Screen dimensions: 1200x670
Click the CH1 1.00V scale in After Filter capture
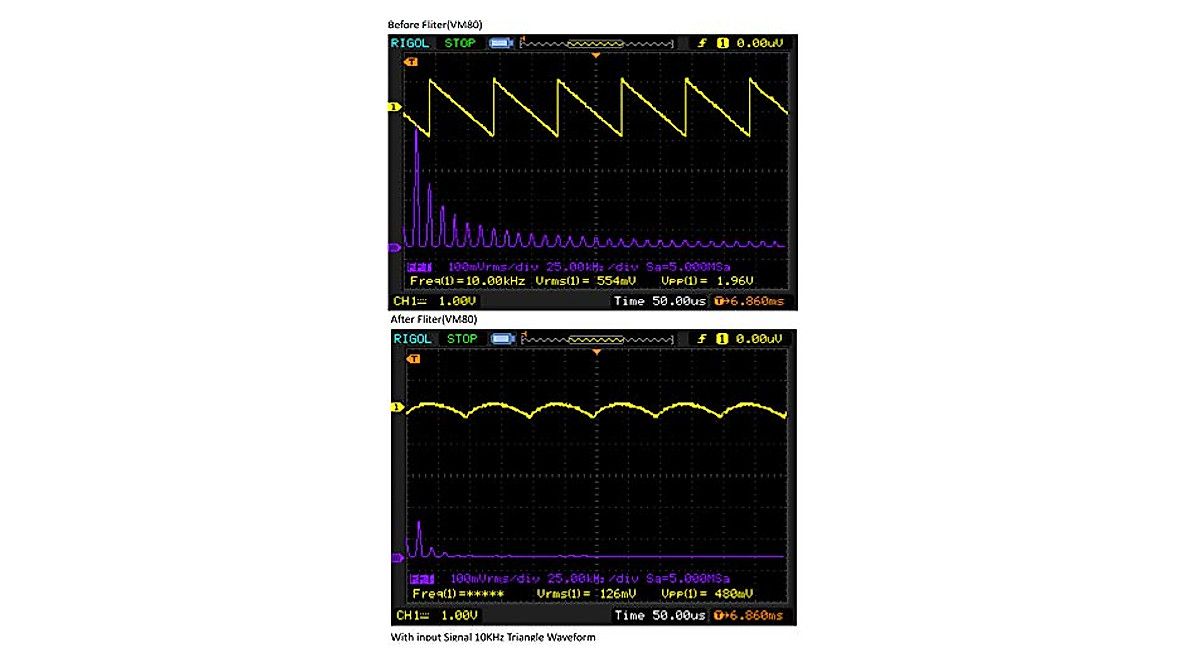[435, 614]
